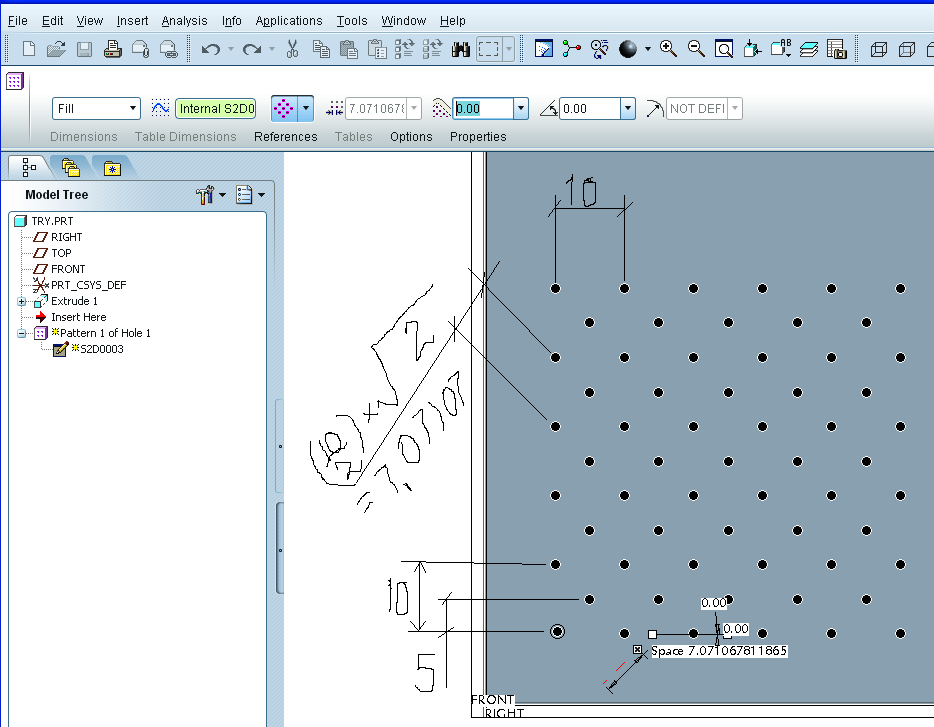The width and height of the screenshot is (934, 727).
Task: Open the View menu
Action: click(x=89, y=21)
